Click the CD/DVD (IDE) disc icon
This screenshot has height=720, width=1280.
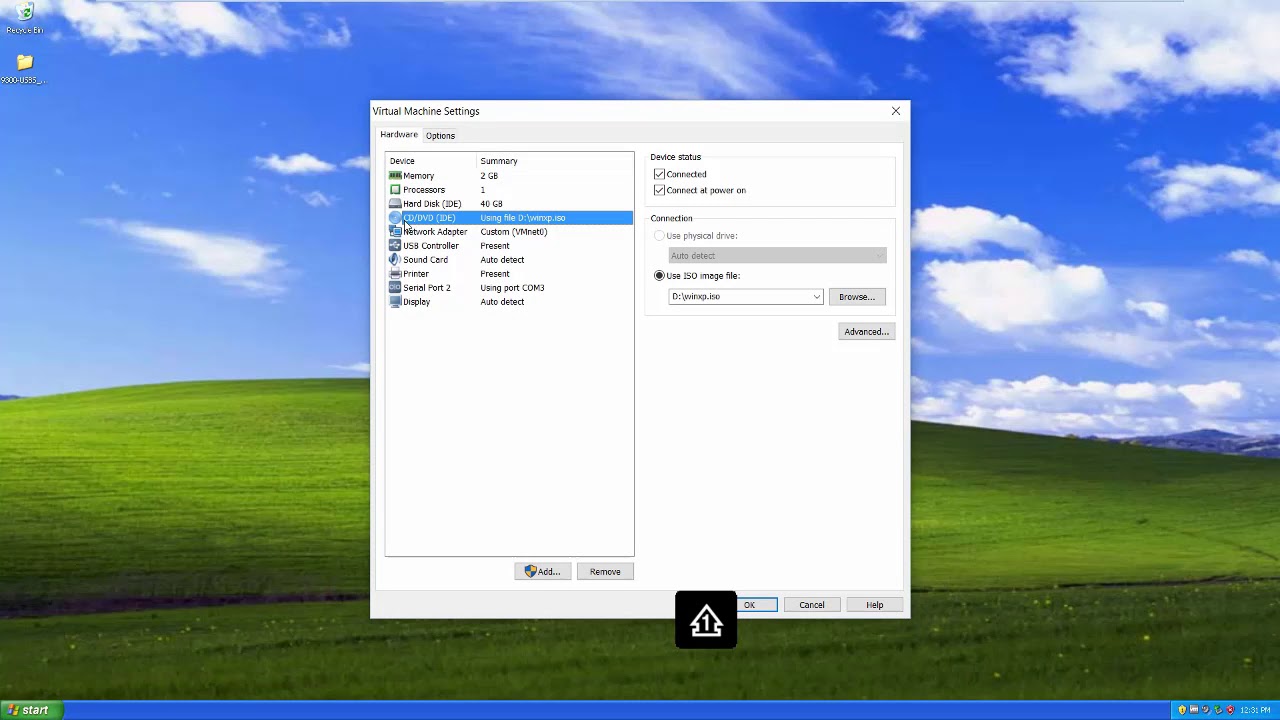pyautogui.click(x=395, y=218)
